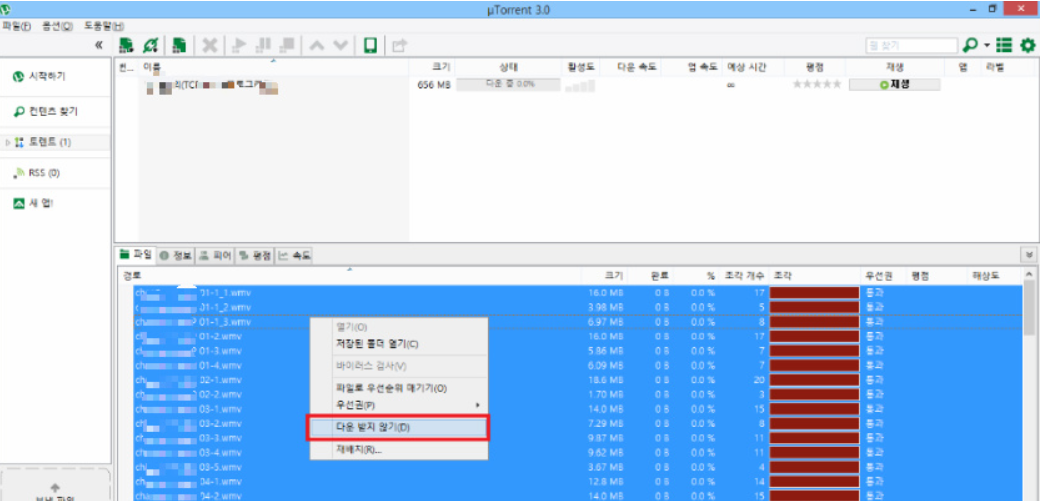Click the Add Torrent toolbar icon
The height and width of the screenshot is (501, 1040).
tap(126, 45)
